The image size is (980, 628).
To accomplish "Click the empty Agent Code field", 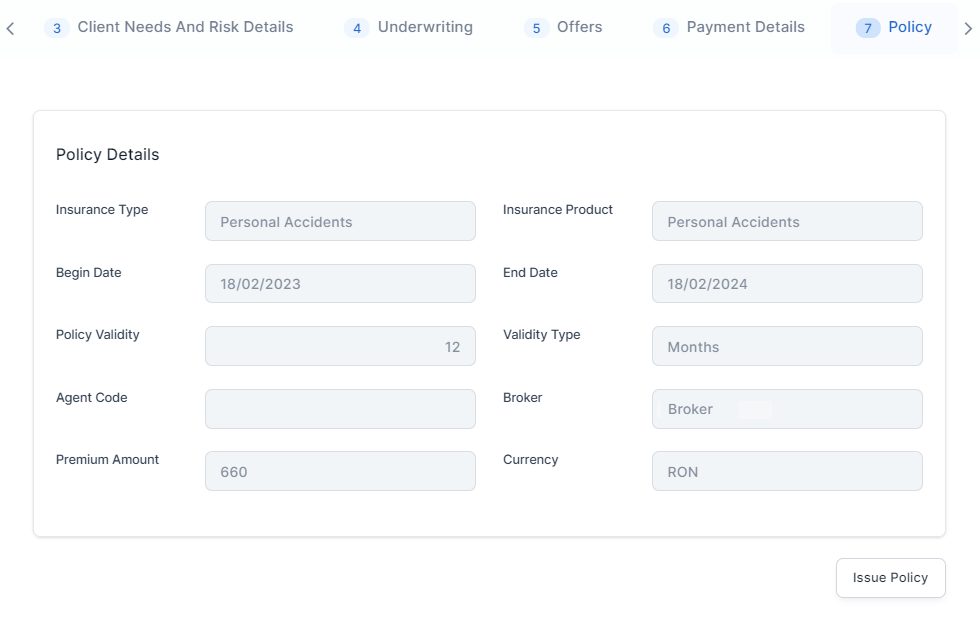I will (x=340, y=409).
